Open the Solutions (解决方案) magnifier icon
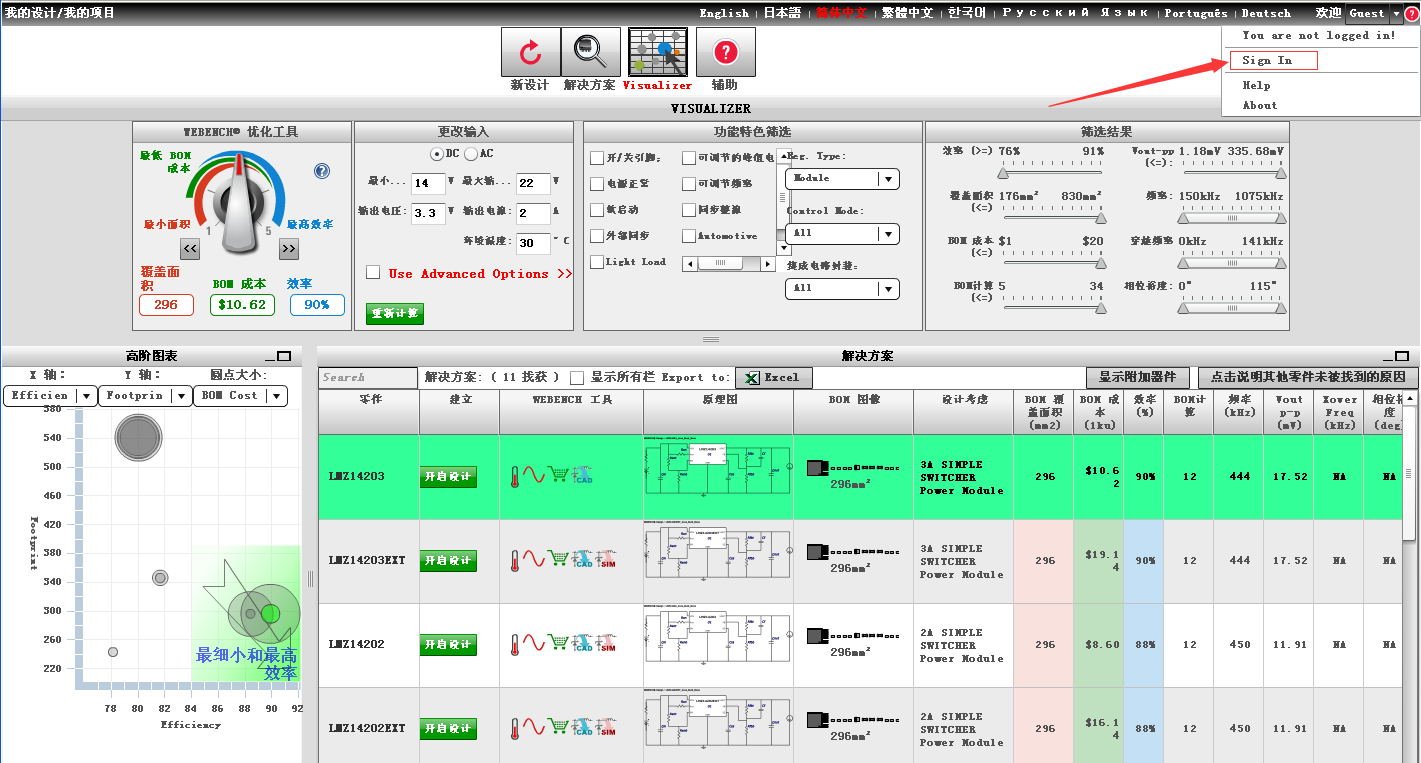The width and height of the screenshot is (1421, 763). pos(590,52)
